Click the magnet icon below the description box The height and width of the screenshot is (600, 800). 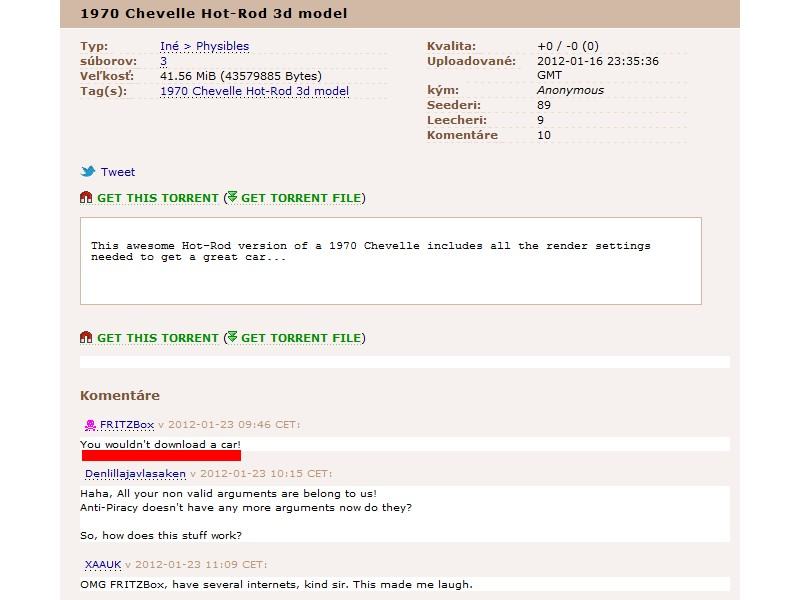[x=86, y=337]
